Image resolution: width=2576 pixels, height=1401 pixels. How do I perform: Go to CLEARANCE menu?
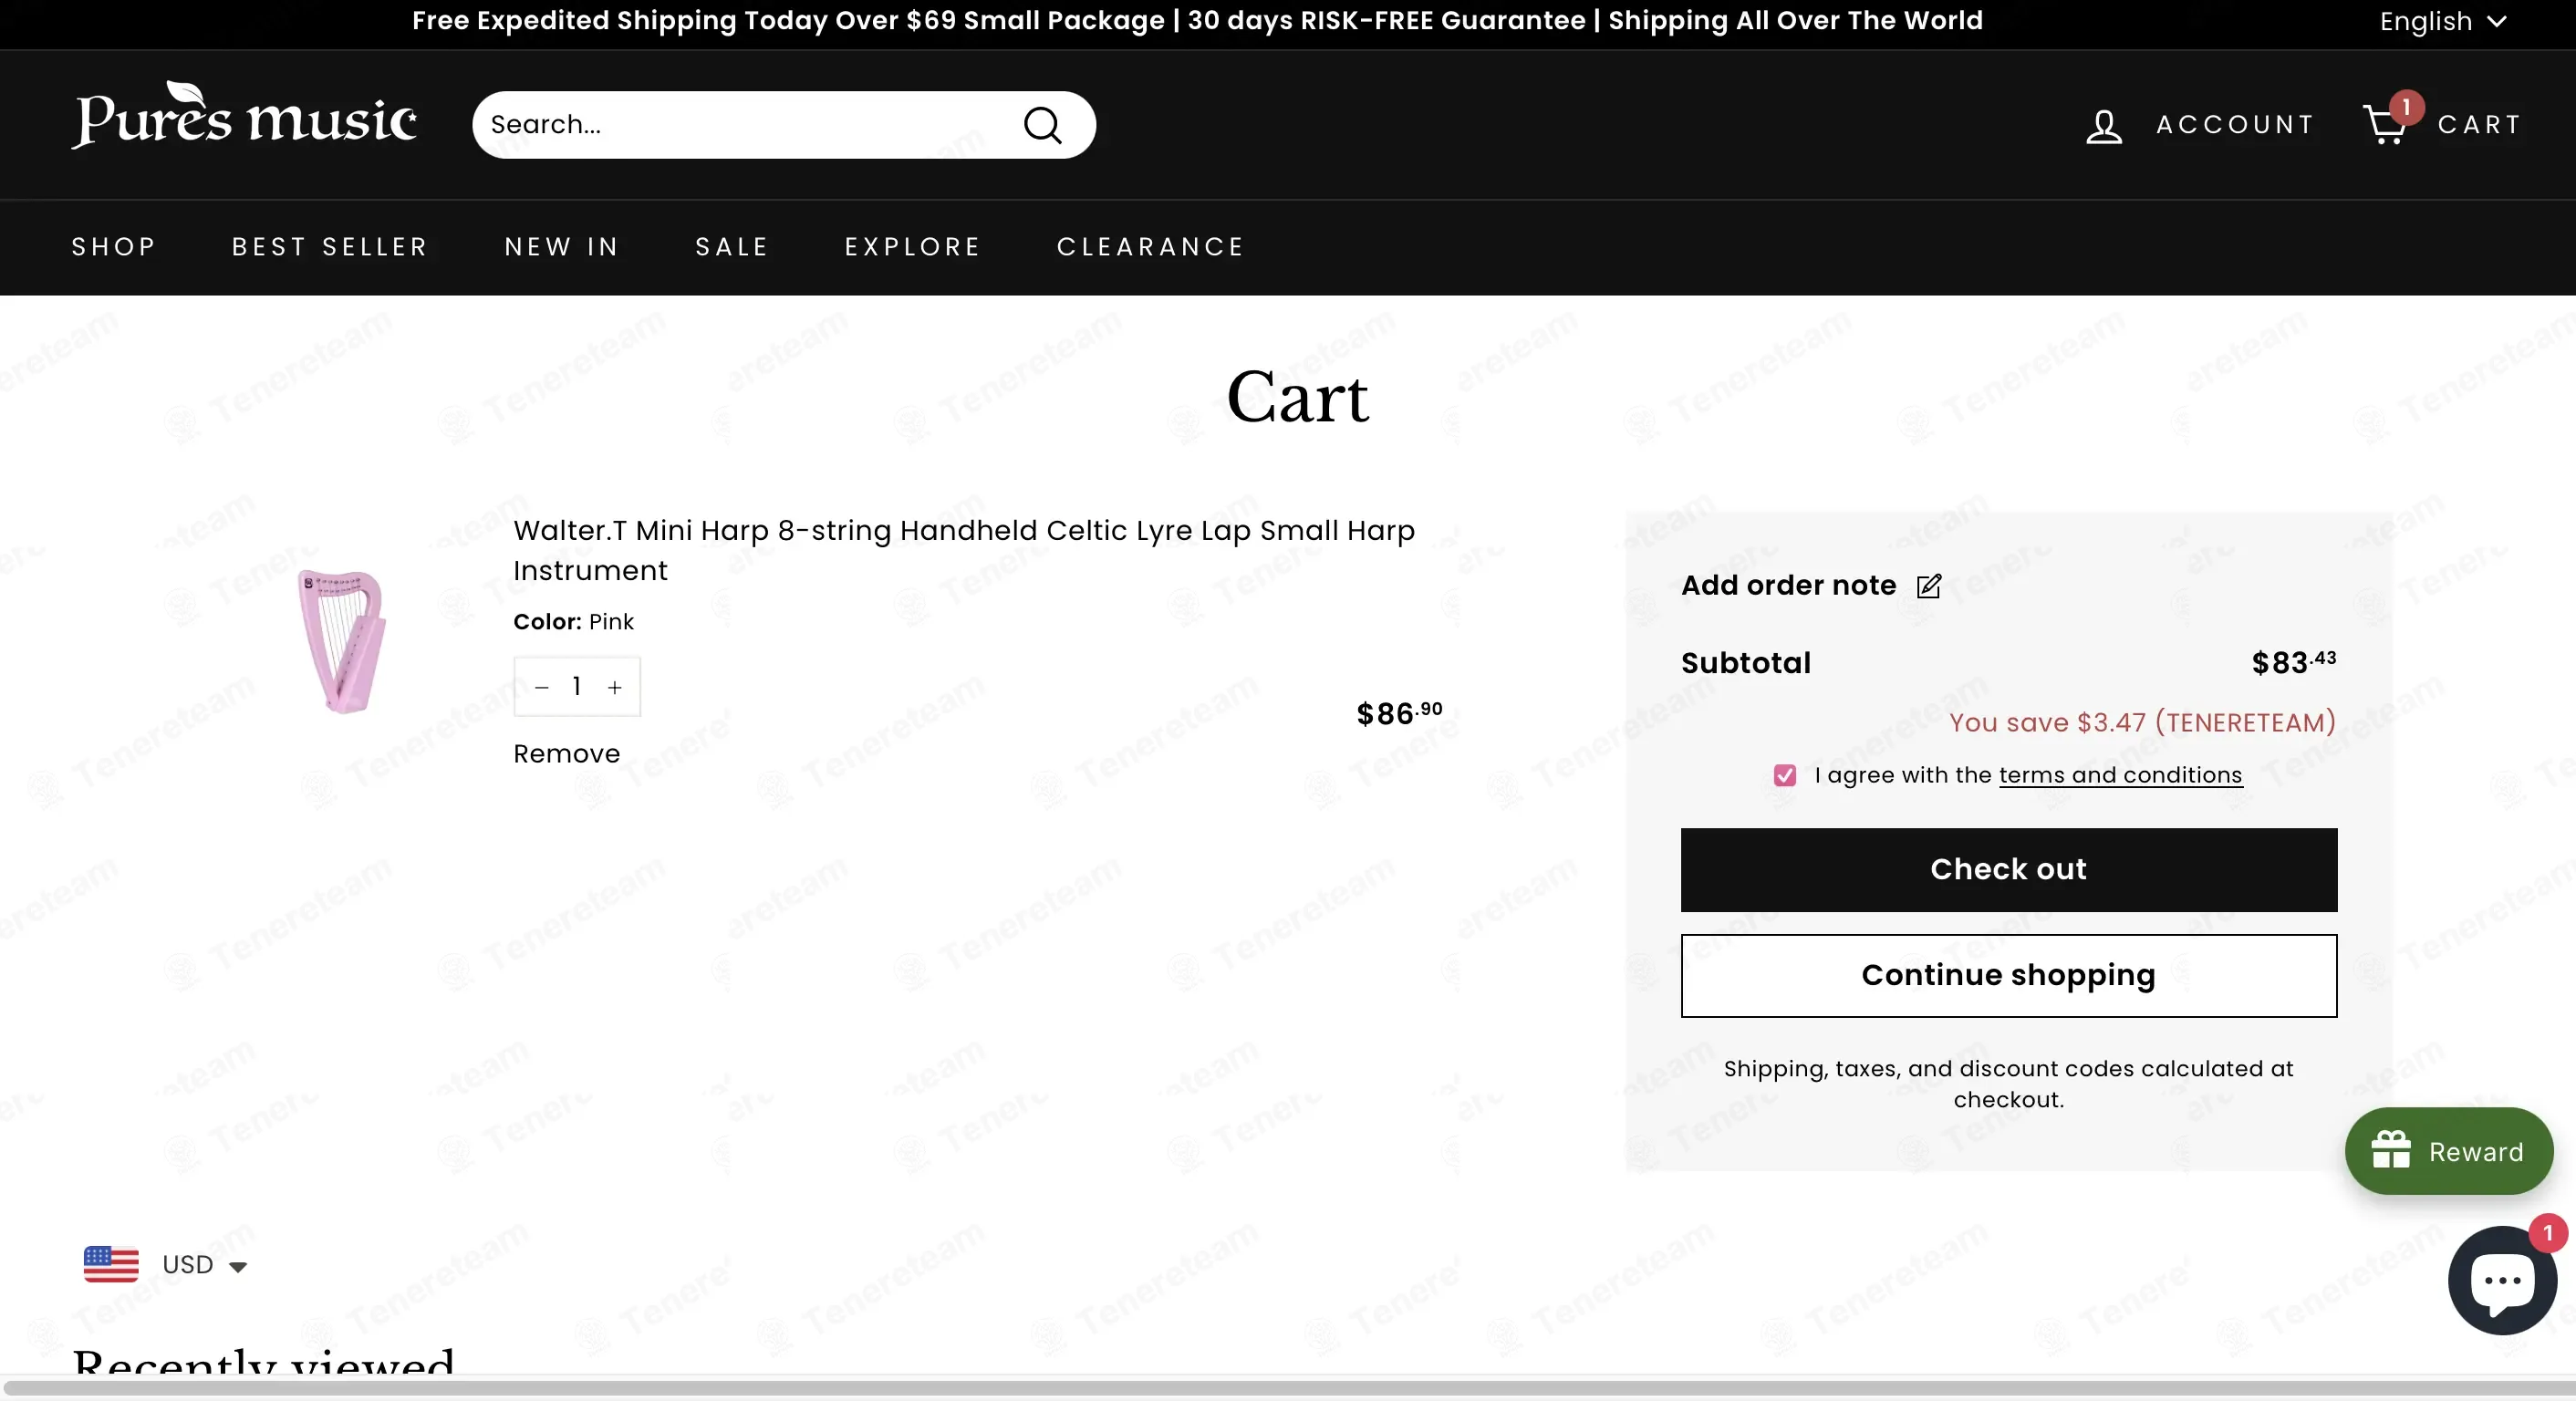[x=1151, y=247]
